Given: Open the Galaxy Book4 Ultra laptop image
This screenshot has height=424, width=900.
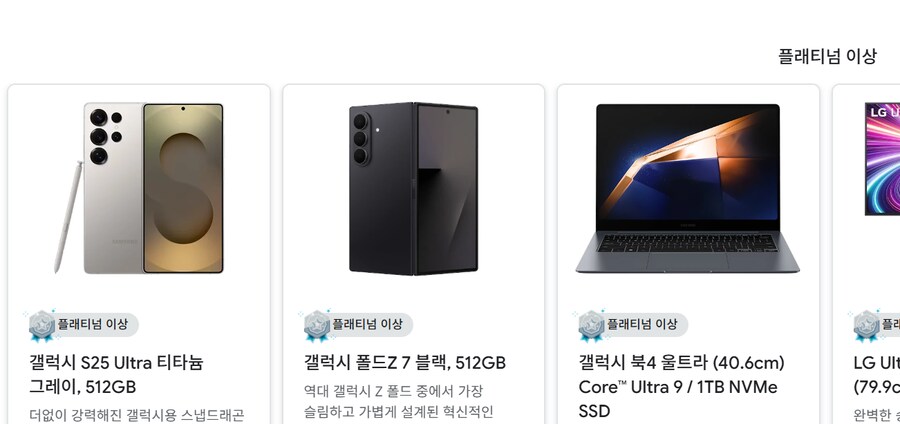Looking at the screenshot, I should pyautogui.click(x=688, y=188).
